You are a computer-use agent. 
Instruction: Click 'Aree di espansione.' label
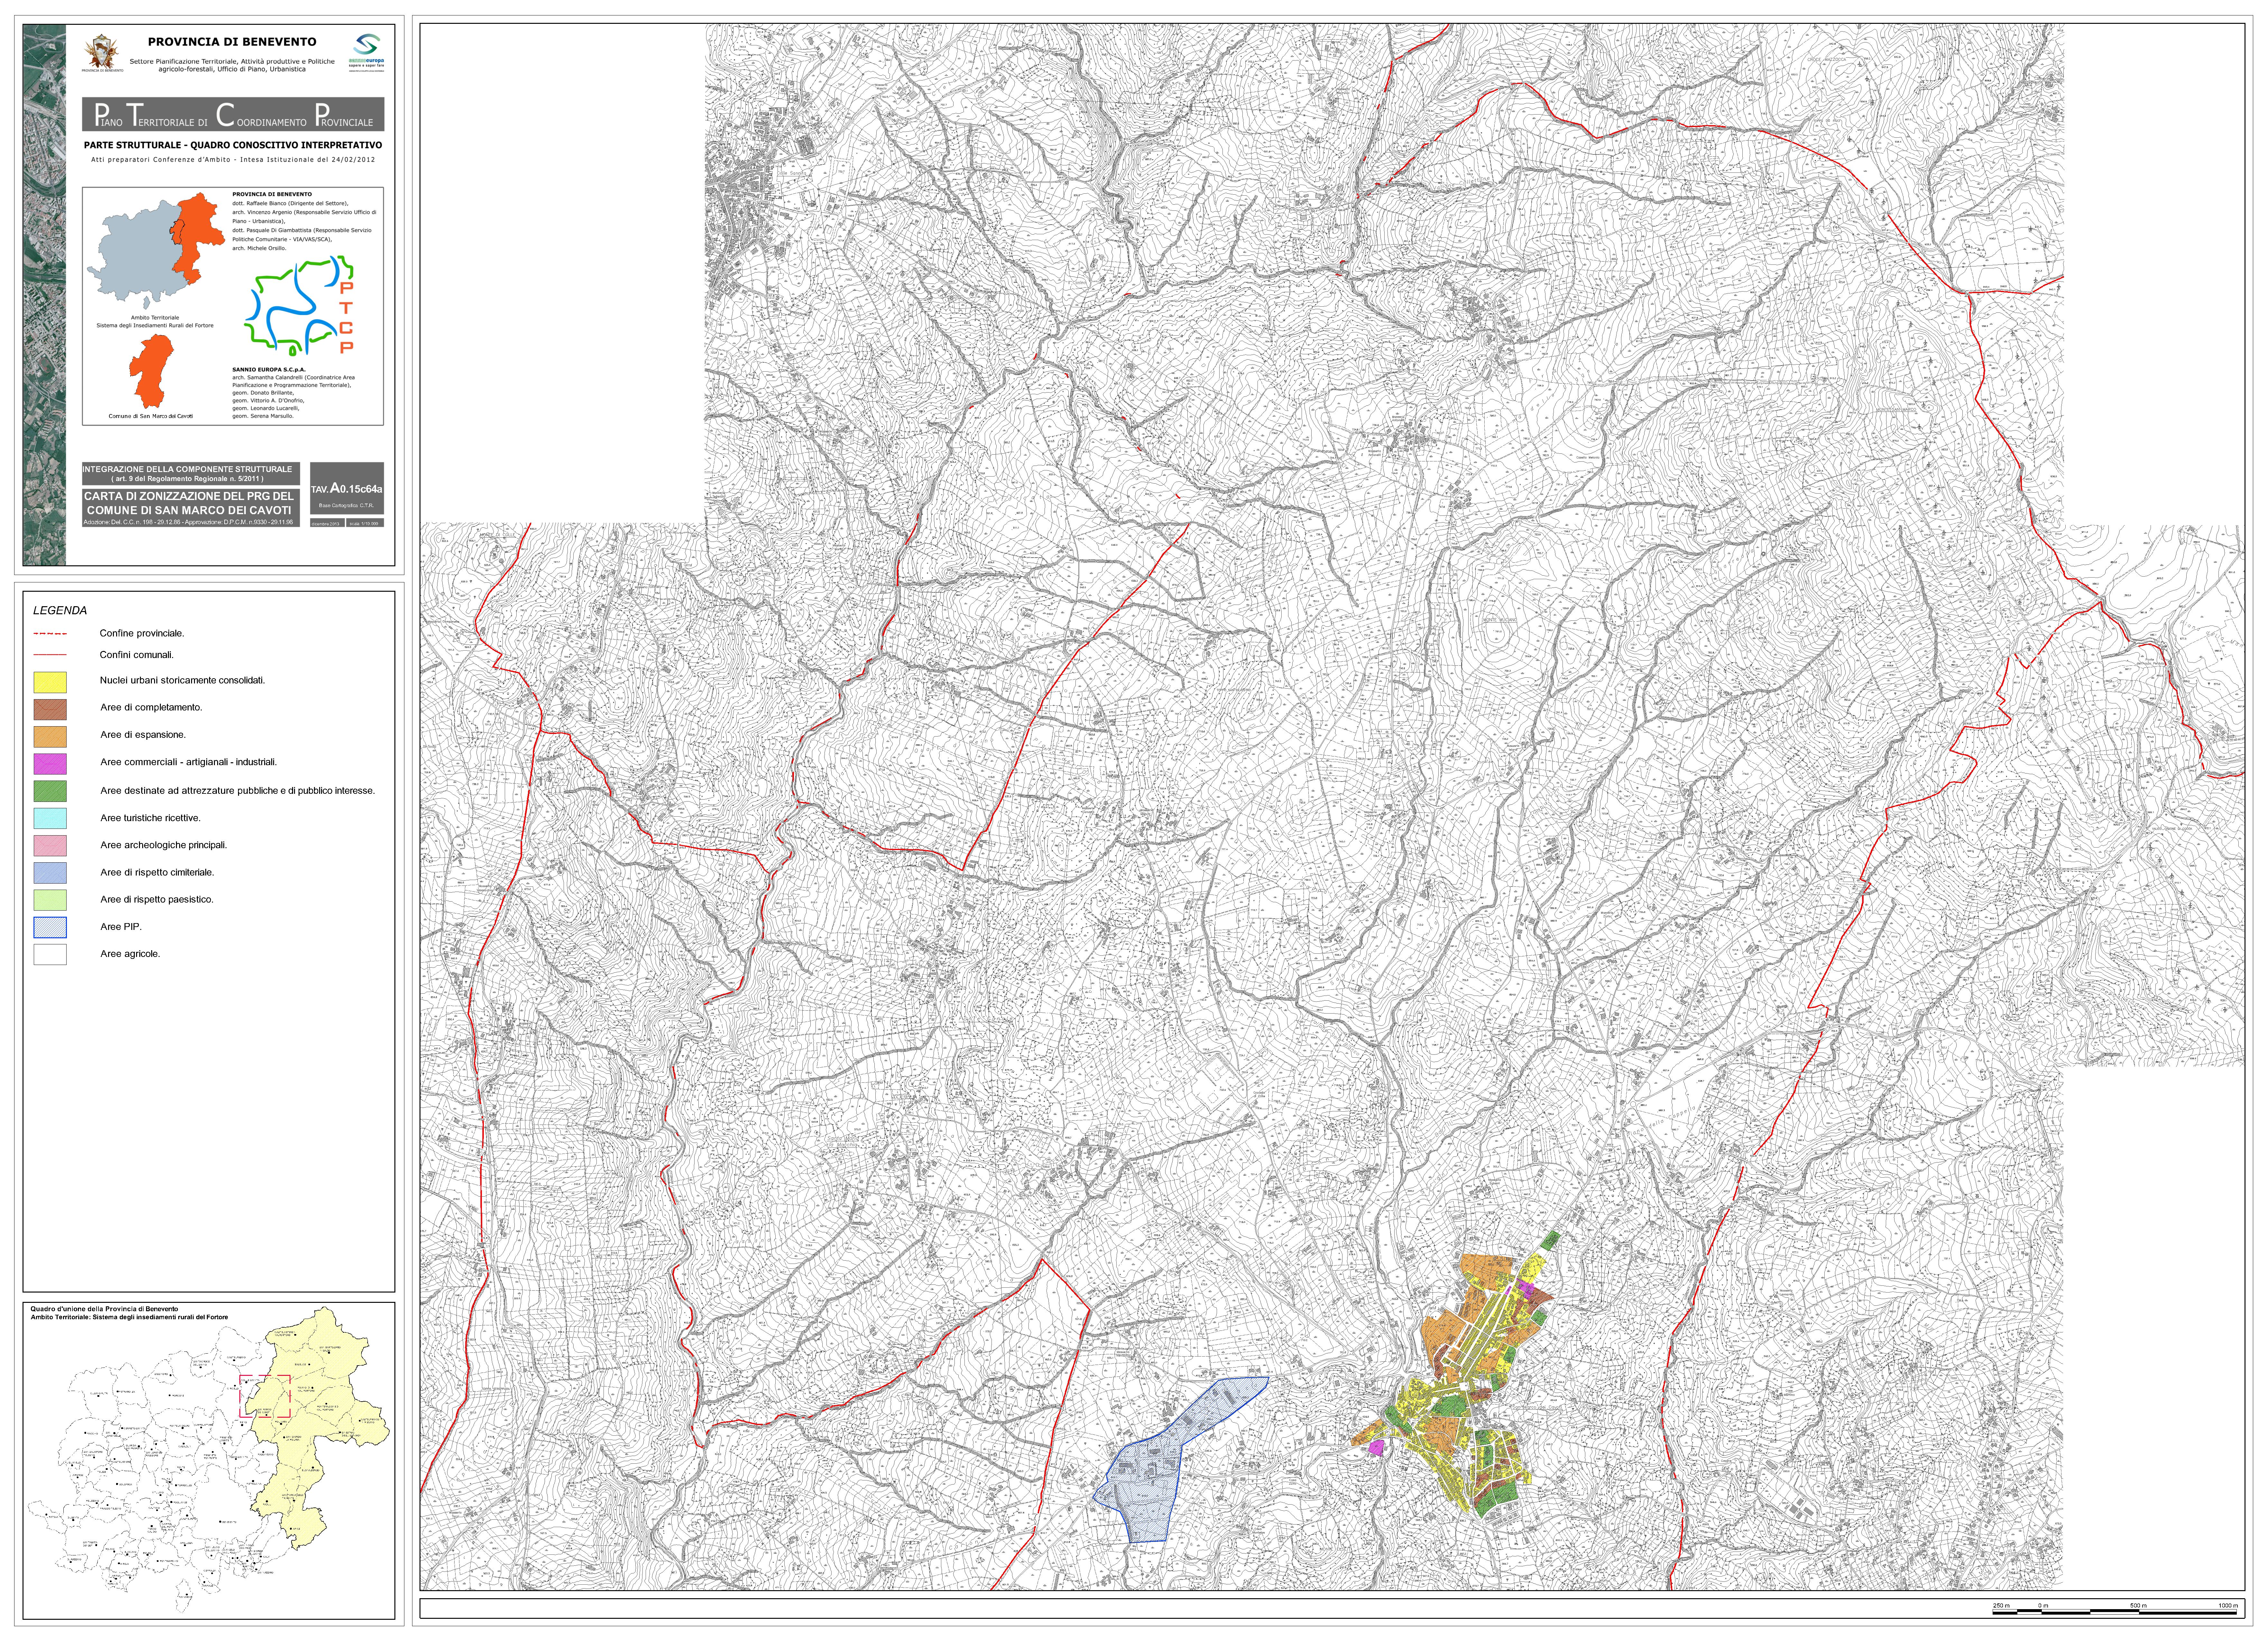(x=143, y=735)
